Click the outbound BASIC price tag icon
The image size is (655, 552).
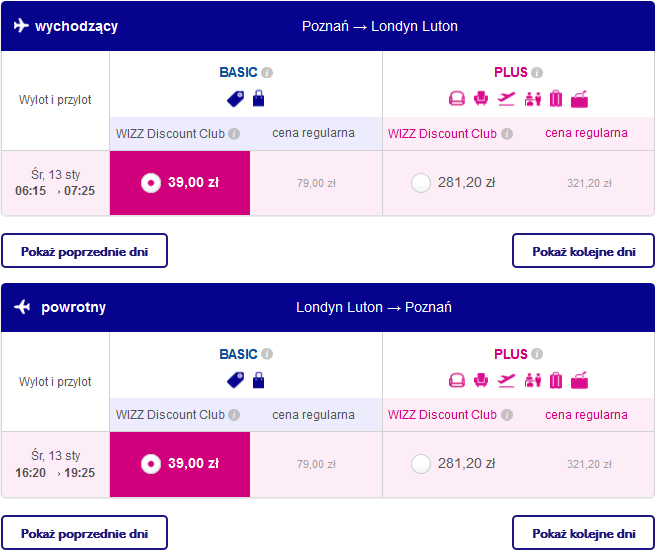(236, 98)
